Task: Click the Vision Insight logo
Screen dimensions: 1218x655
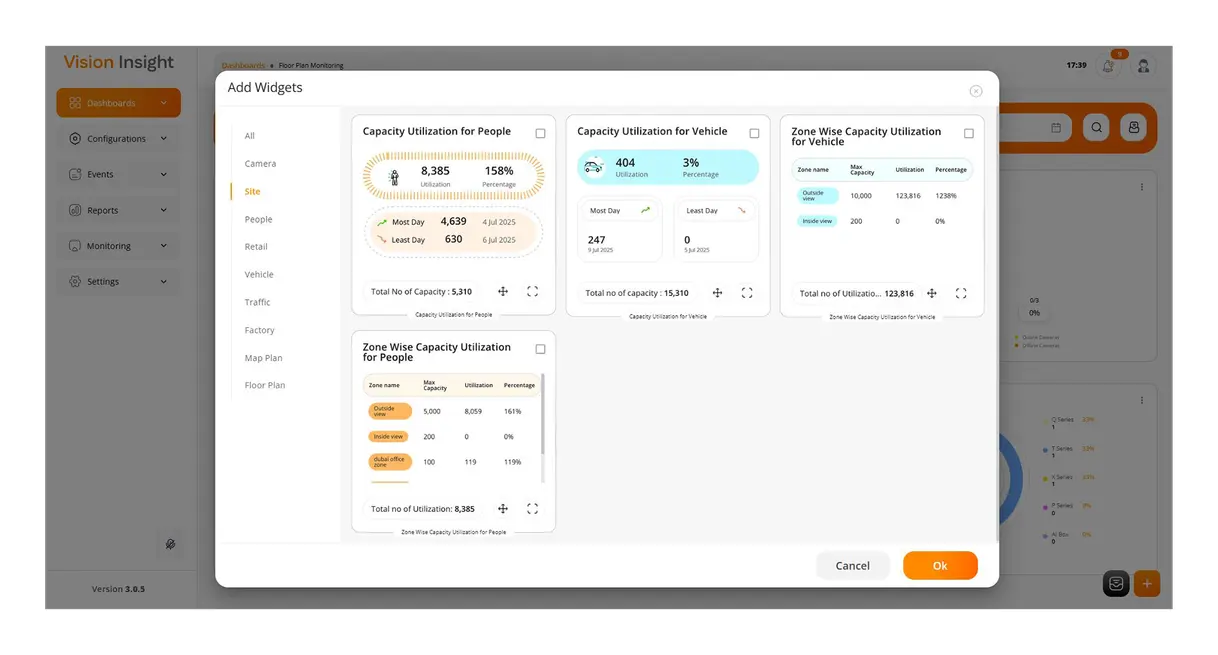Action: click(x=119, y=62)
